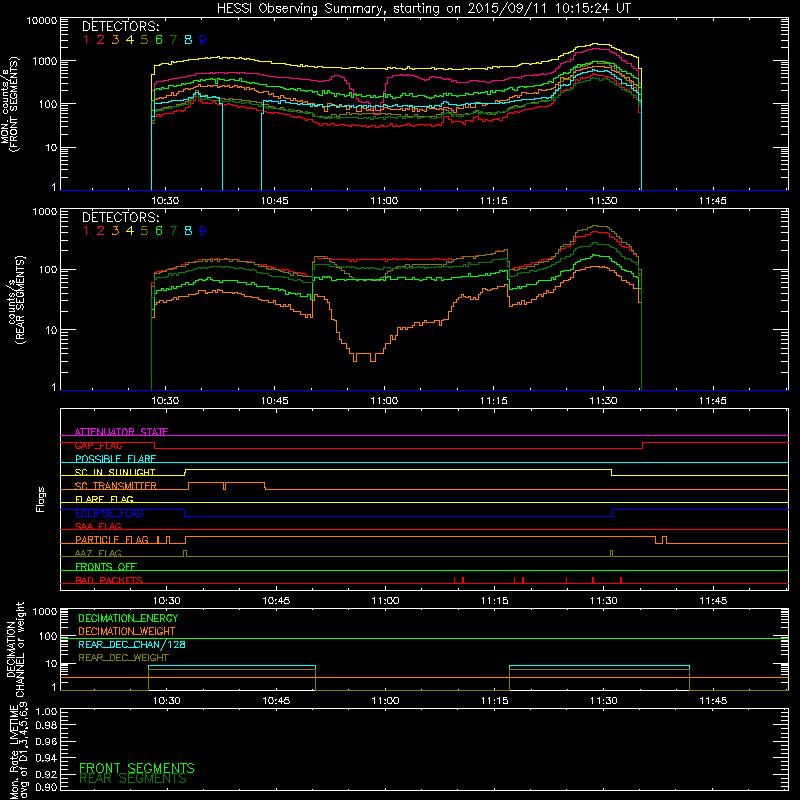Click the 10000 tick on front segments axis
This screenshot has height=800, width=800.
pos(42,20)
